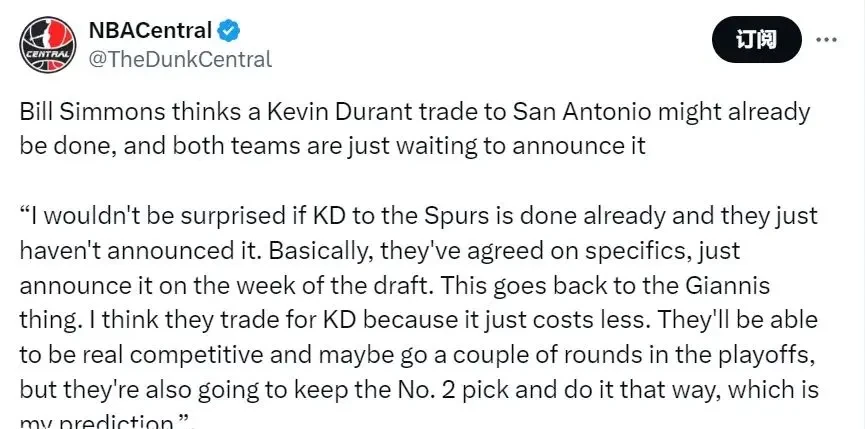865x429 pixels.
Task: Click the blue verified badge
Action: tap(228, 31)
